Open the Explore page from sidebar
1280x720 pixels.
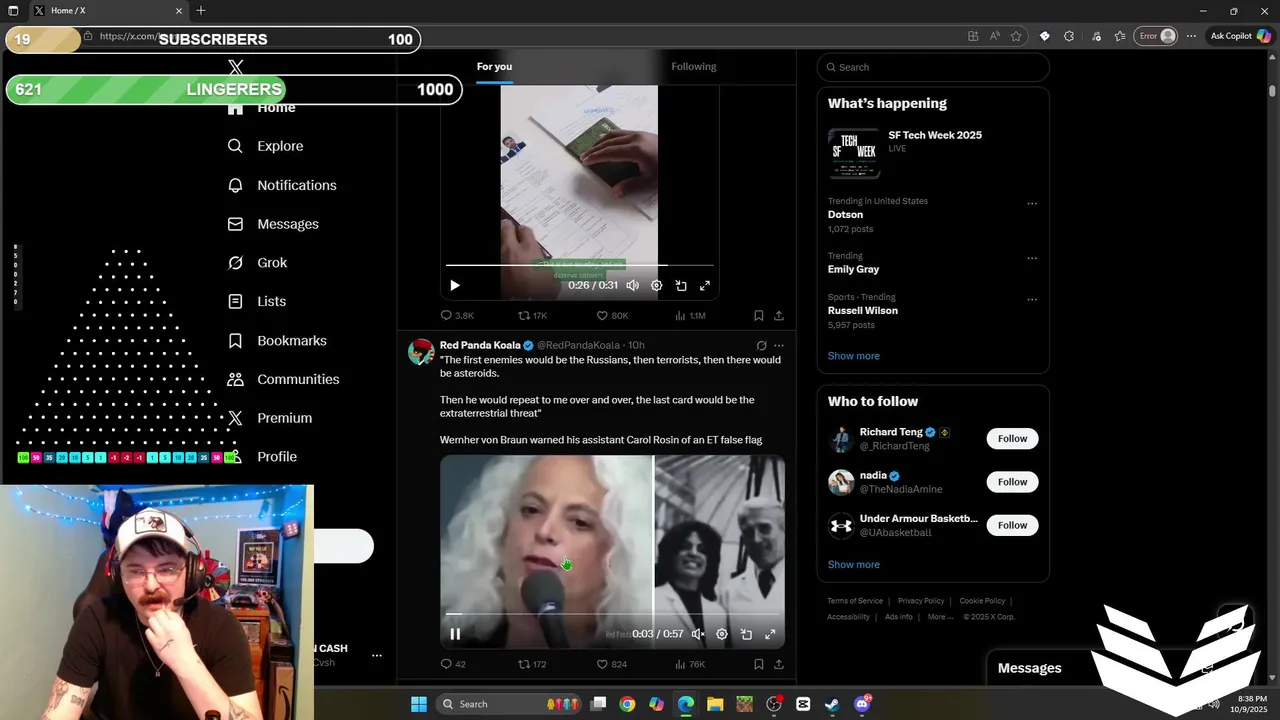[x=265, y=146]
